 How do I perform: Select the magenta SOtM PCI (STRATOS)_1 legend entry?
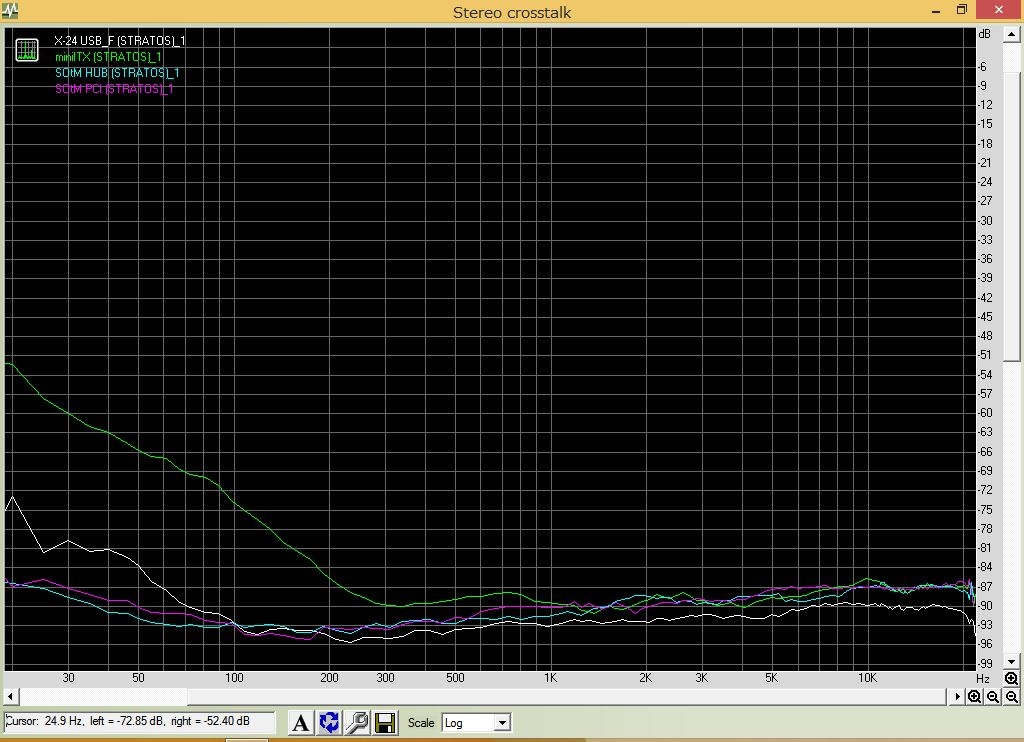[114, 89]
